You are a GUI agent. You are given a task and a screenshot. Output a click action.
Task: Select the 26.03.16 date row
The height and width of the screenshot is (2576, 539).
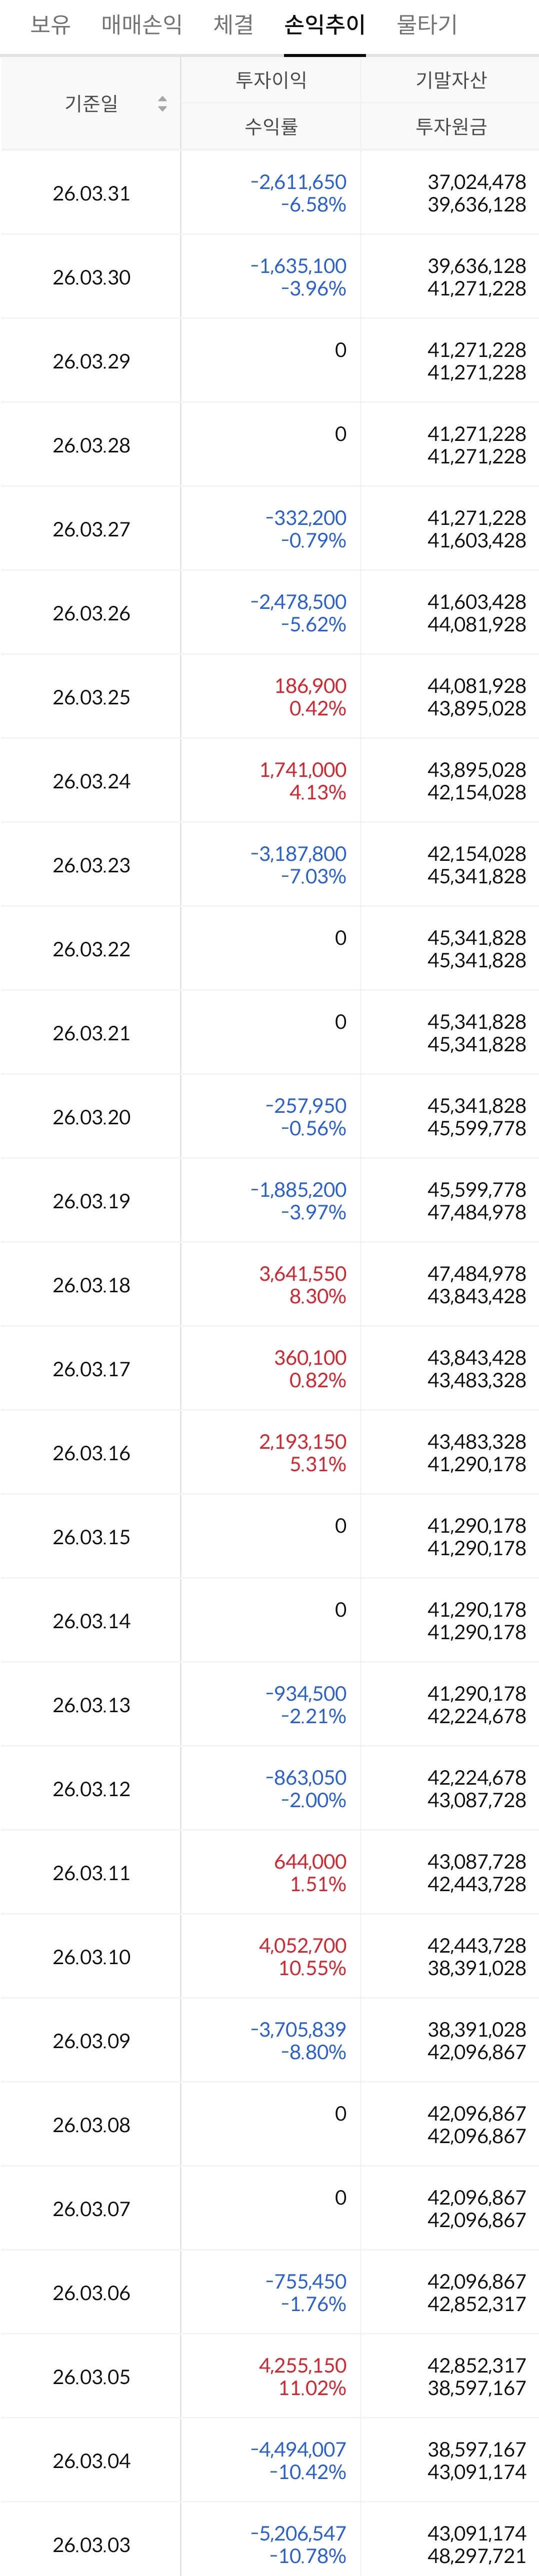point(91,1454)
